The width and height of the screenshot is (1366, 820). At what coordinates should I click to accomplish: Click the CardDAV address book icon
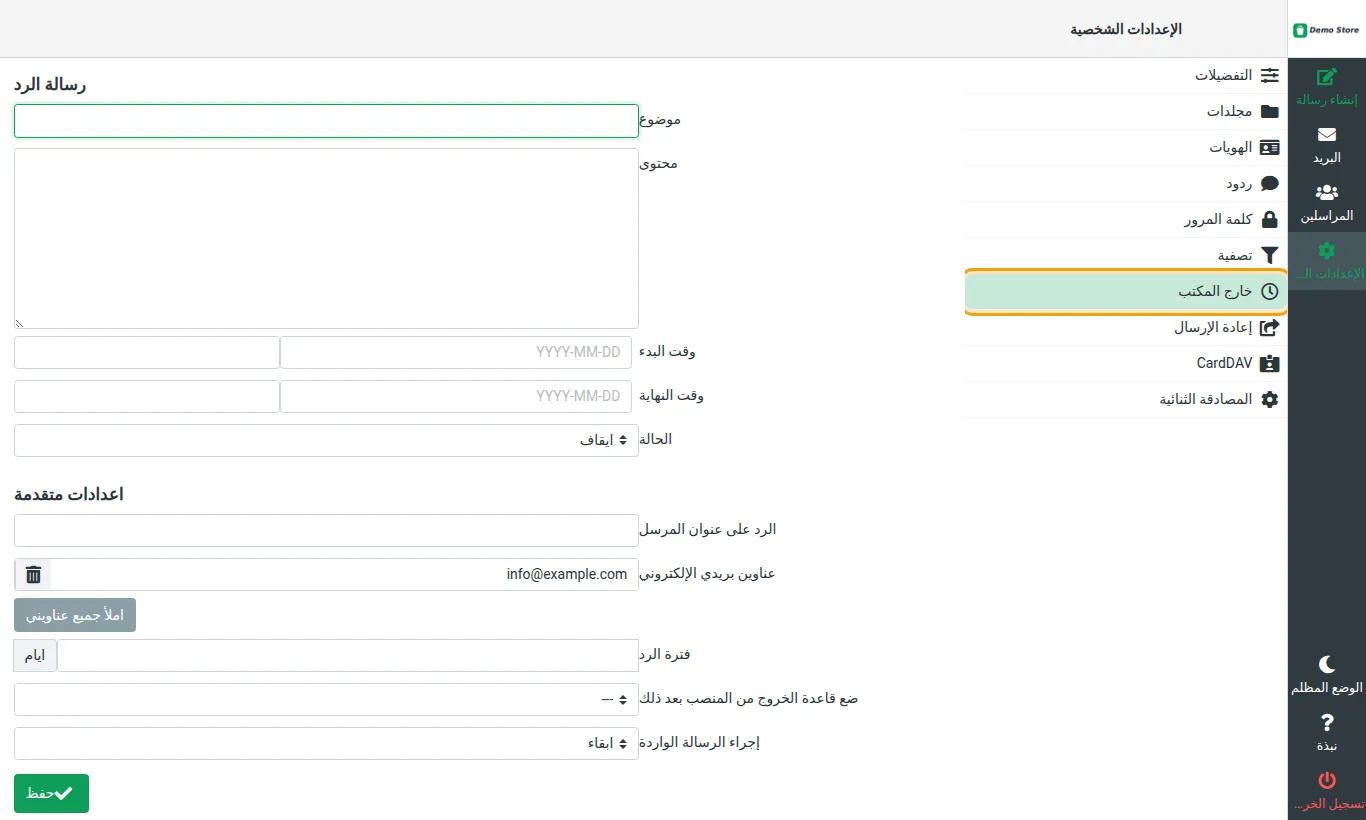(1270, 364)
